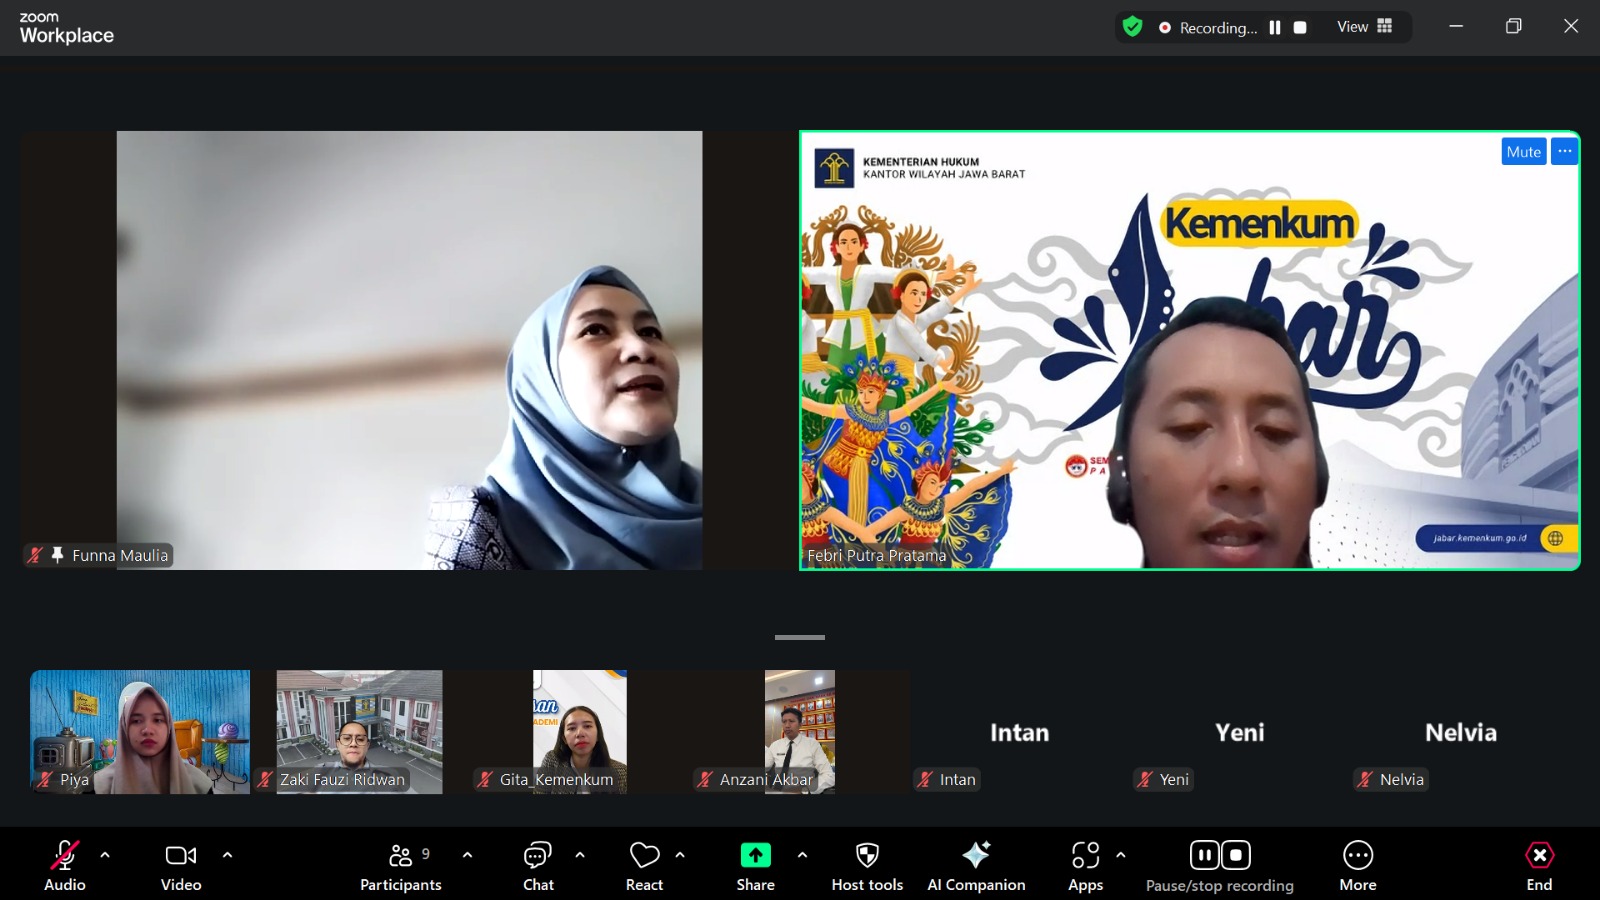Click the encryption shield icon
Screen dimensions: 1600x900
pyautogui.click(x=1132, y=27)
